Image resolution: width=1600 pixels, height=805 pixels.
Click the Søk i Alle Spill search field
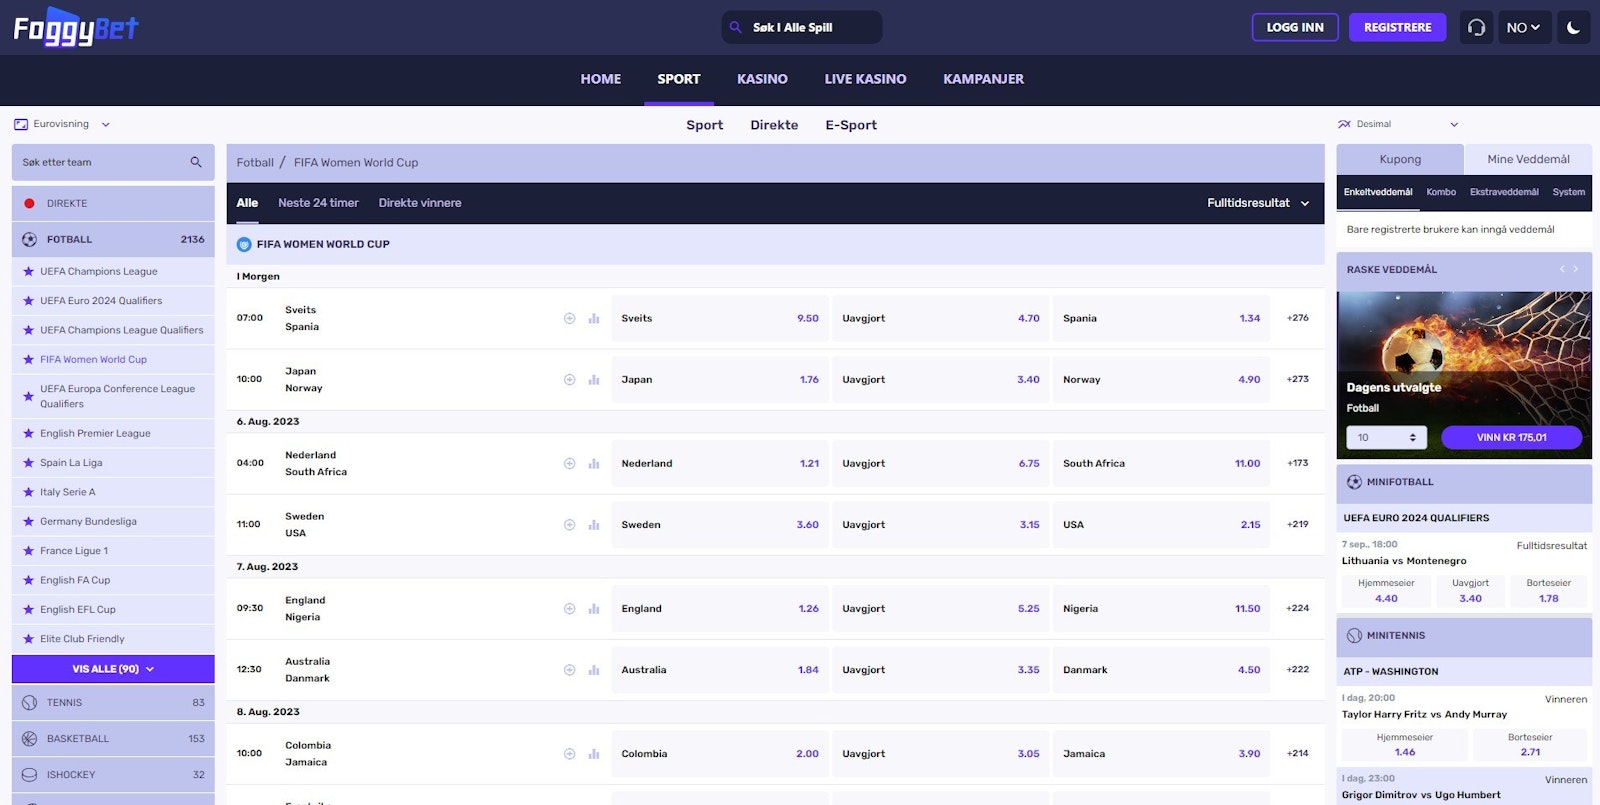[802, 27]
